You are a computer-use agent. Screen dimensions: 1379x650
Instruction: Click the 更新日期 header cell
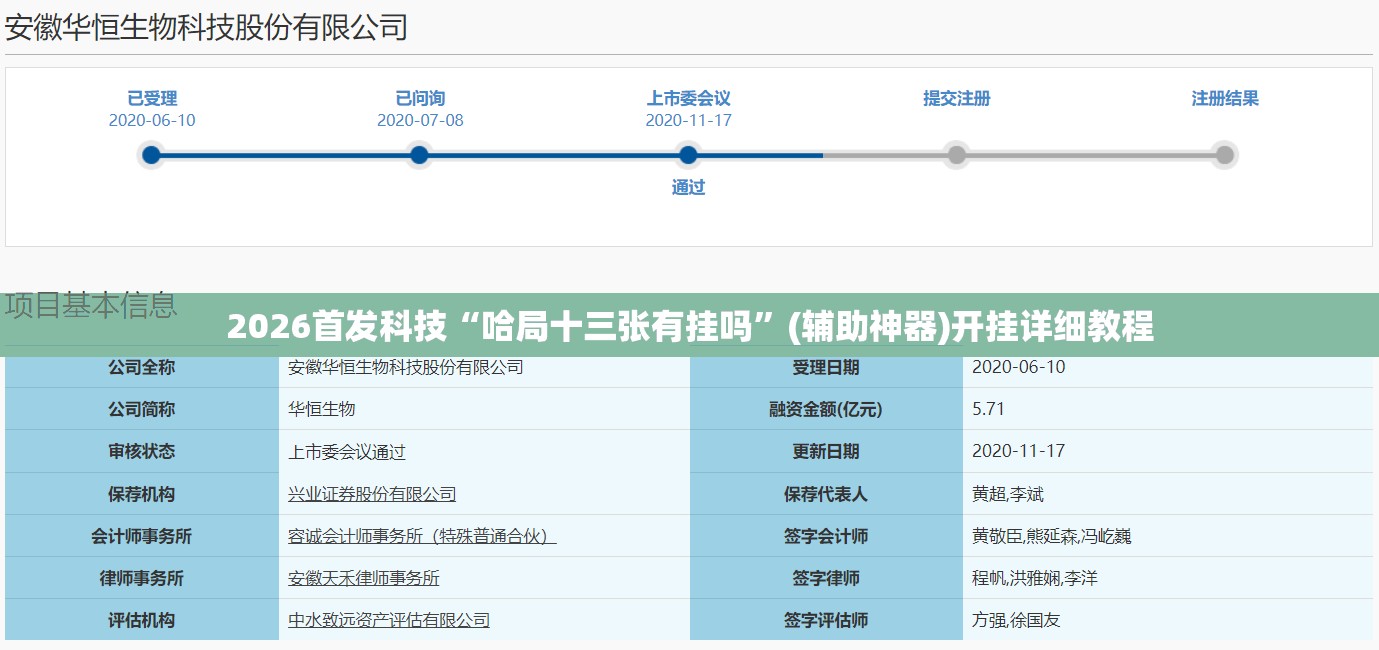(826, 451)
